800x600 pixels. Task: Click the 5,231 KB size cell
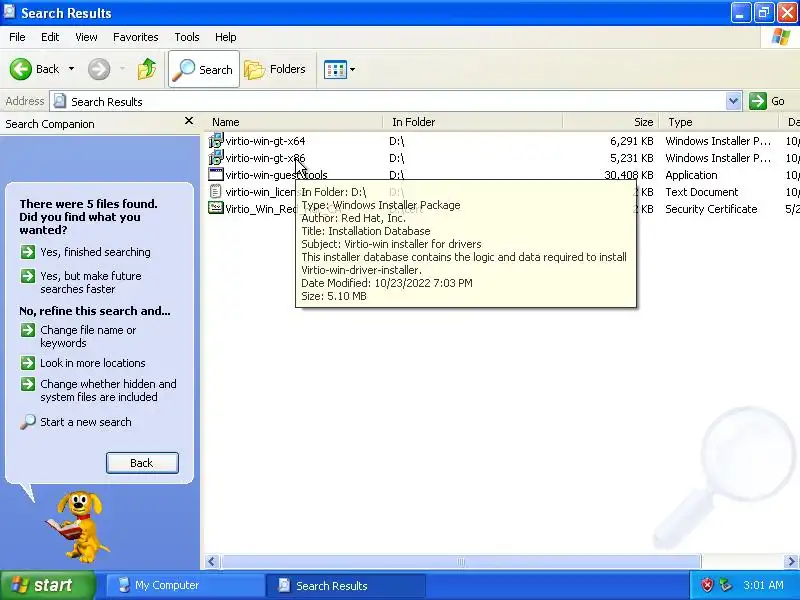pyautogui.click(x=632, y=158)
